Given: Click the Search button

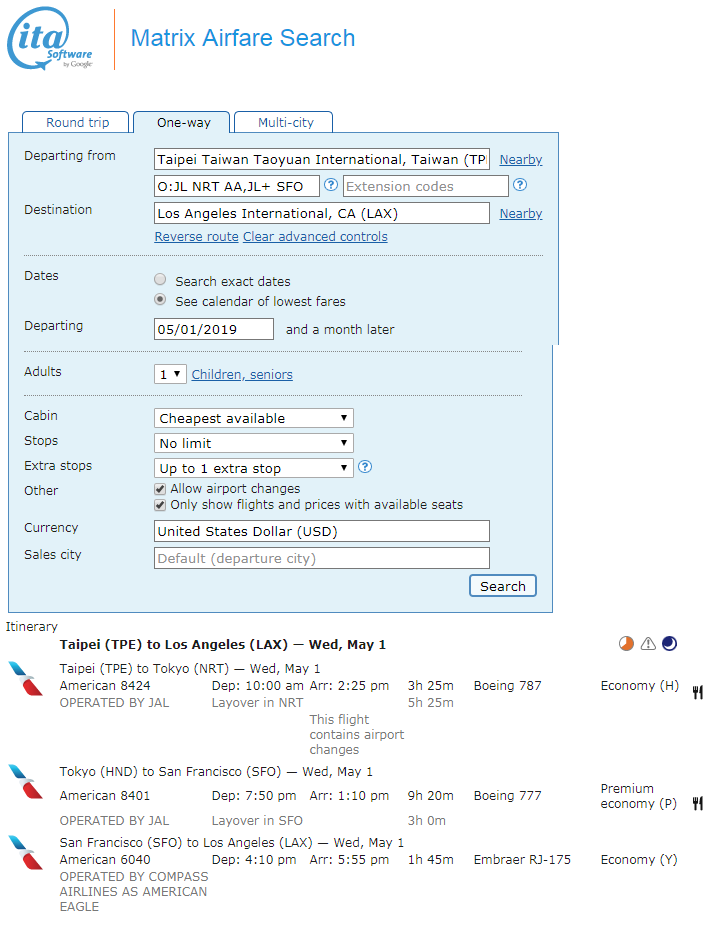Looking at the screenshot, I should pos(502,586).
